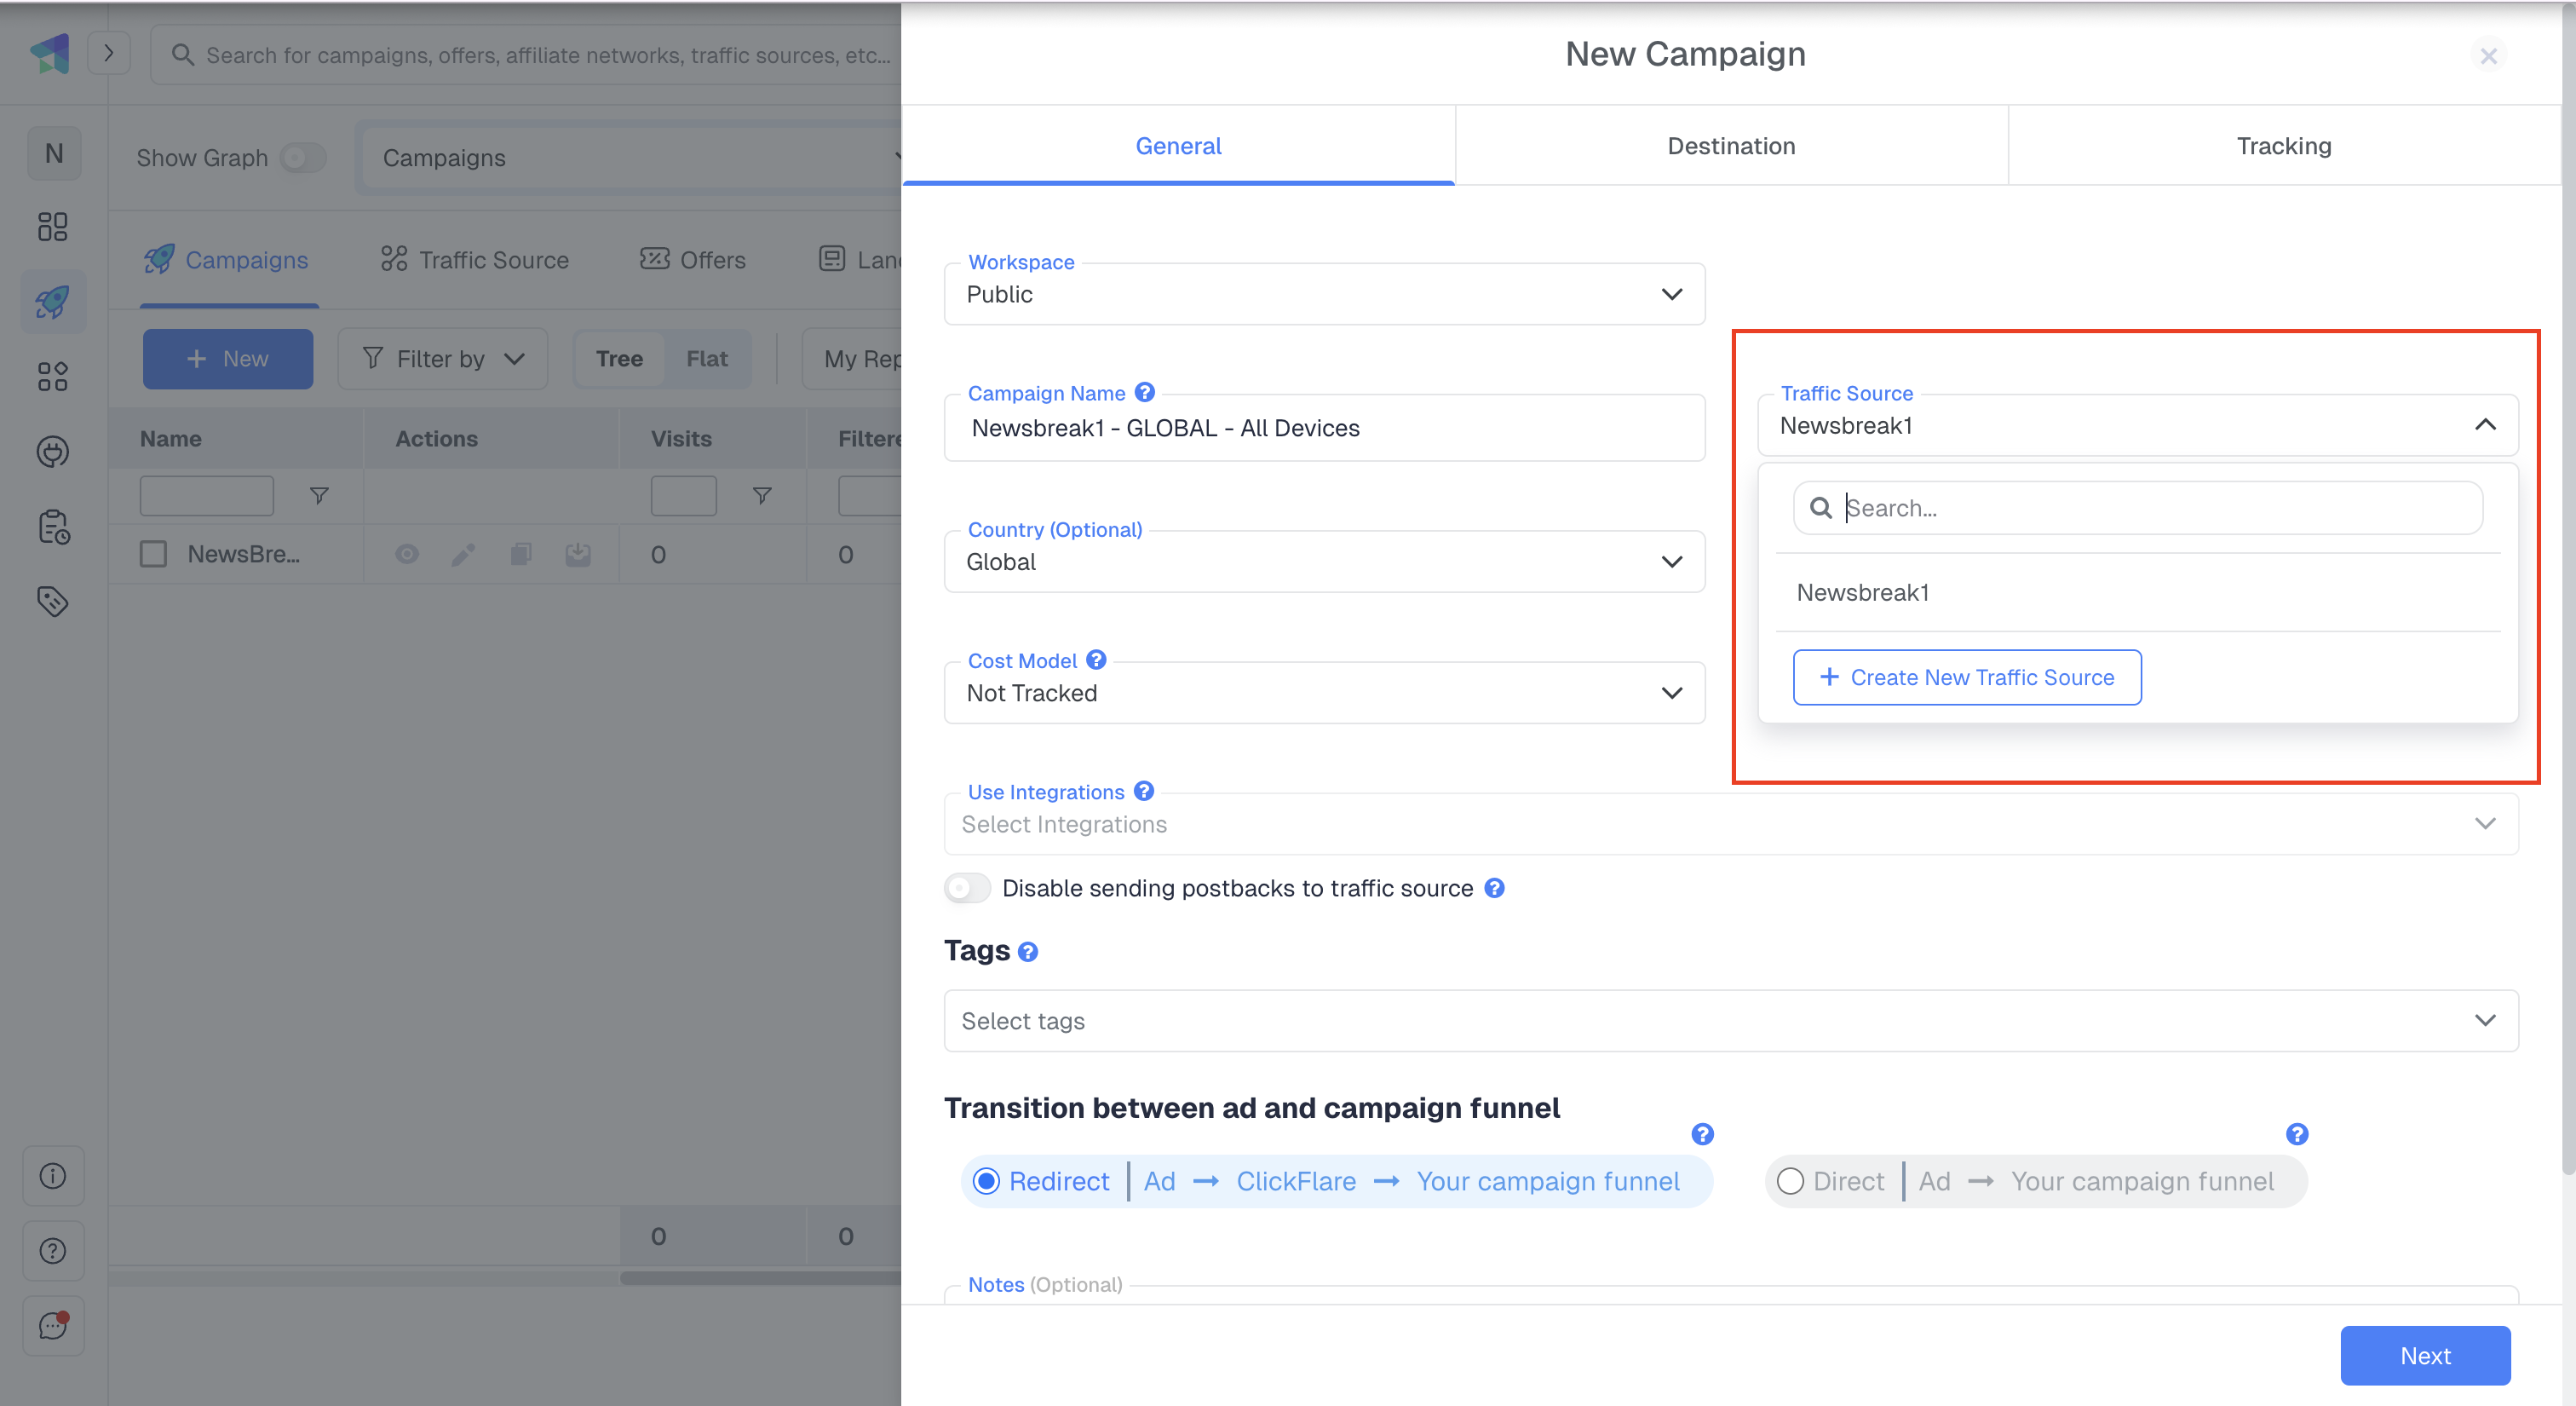Click Create New Traffic Source button
Image resolution: width=2576 pixels, height=1406 pixels.
click(1966, 677)
